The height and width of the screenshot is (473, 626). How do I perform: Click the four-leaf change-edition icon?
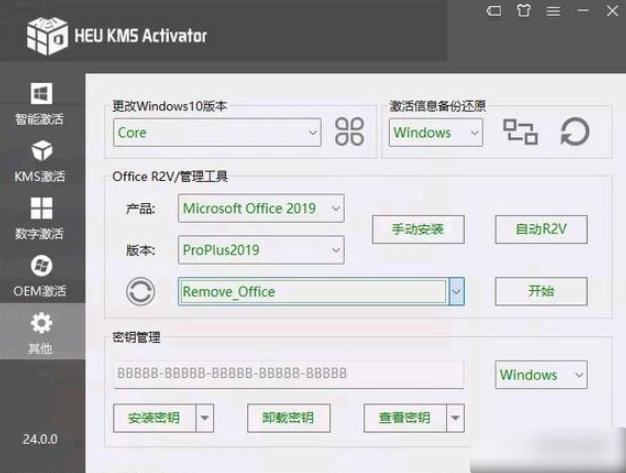[x=349, y=131]
